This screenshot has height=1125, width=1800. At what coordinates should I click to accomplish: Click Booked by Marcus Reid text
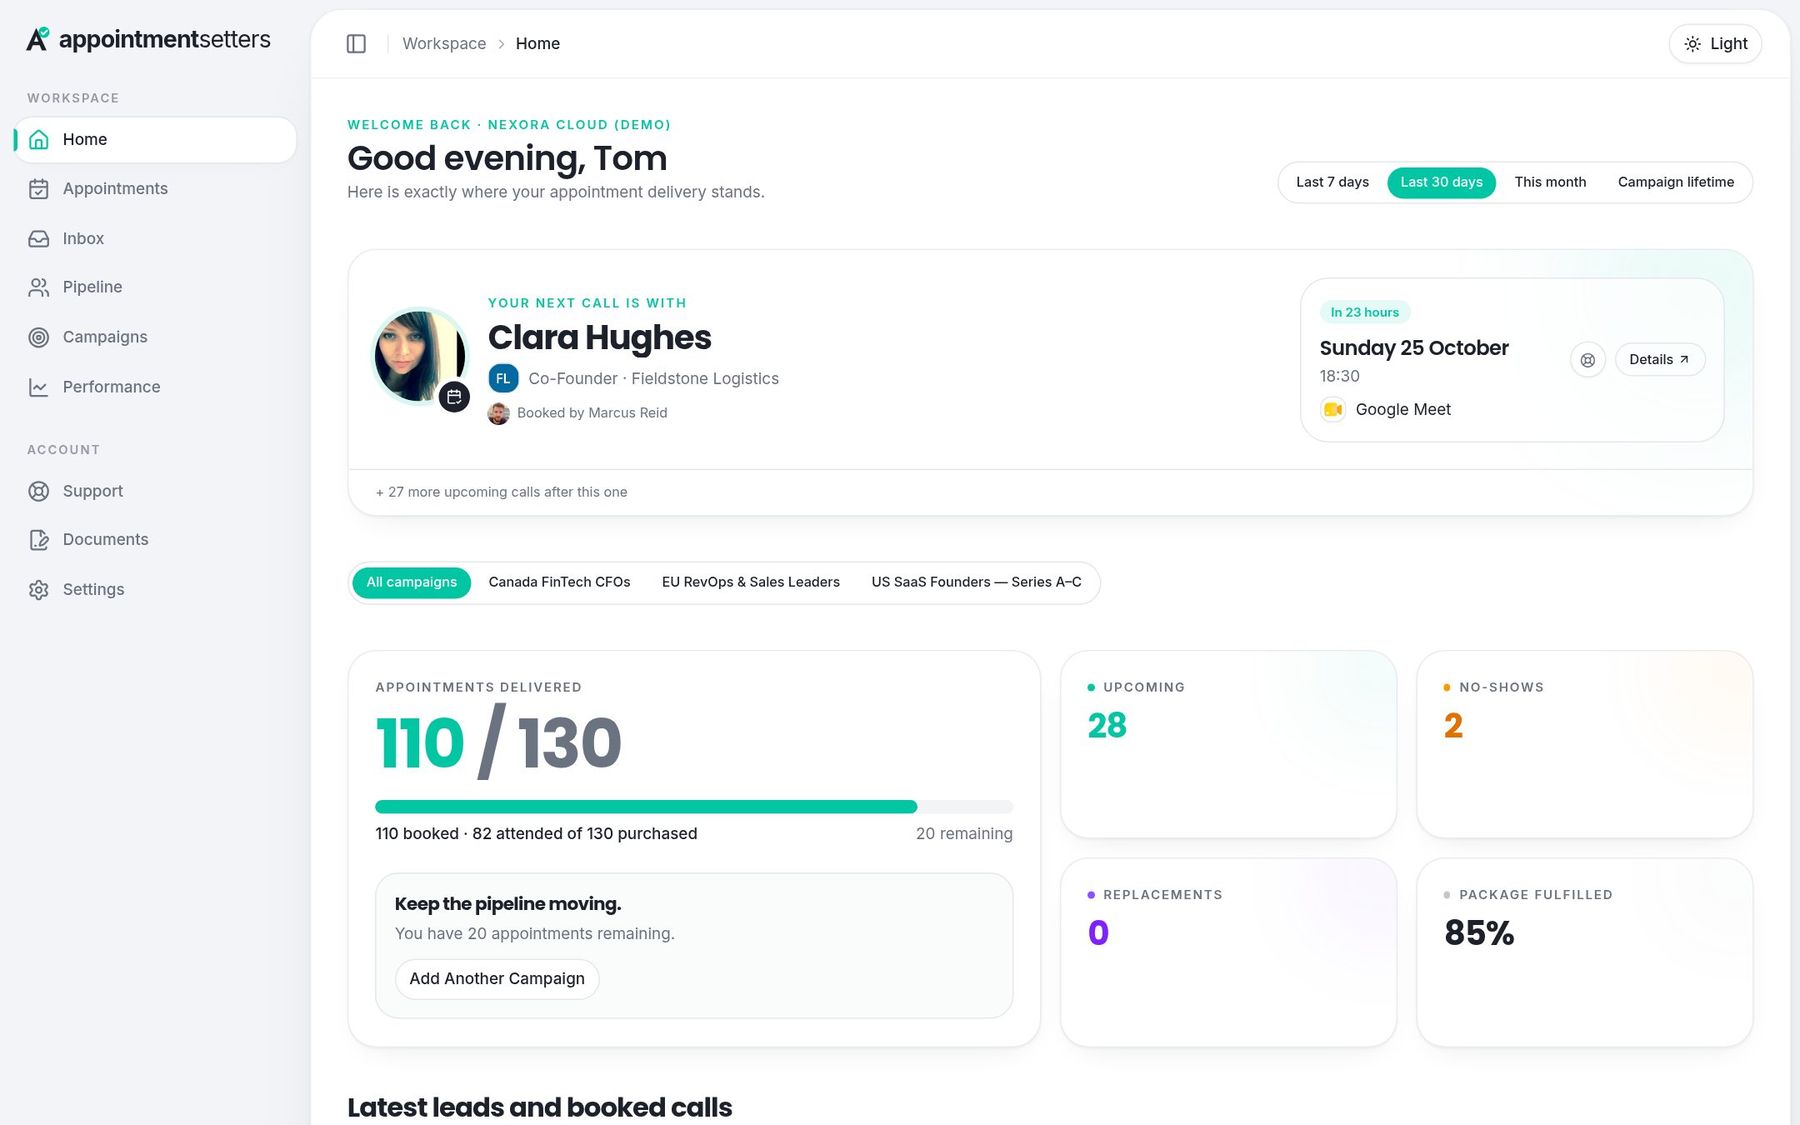coord(592,413)
